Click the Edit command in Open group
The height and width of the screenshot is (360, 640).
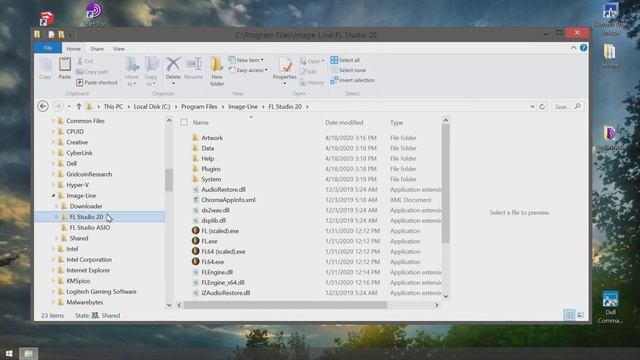point(308,72)
